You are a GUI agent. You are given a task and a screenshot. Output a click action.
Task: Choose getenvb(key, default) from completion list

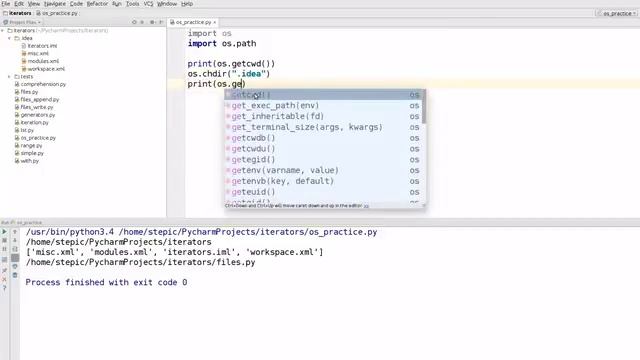[x=324, y=181]
